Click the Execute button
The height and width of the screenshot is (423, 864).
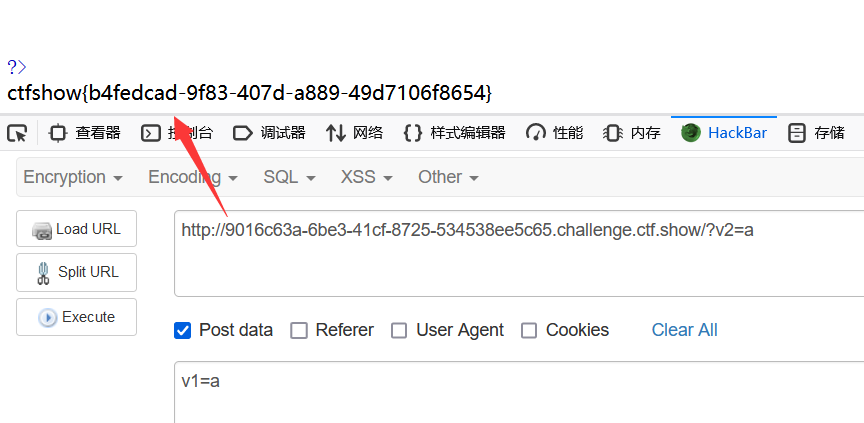coord(77,317)
